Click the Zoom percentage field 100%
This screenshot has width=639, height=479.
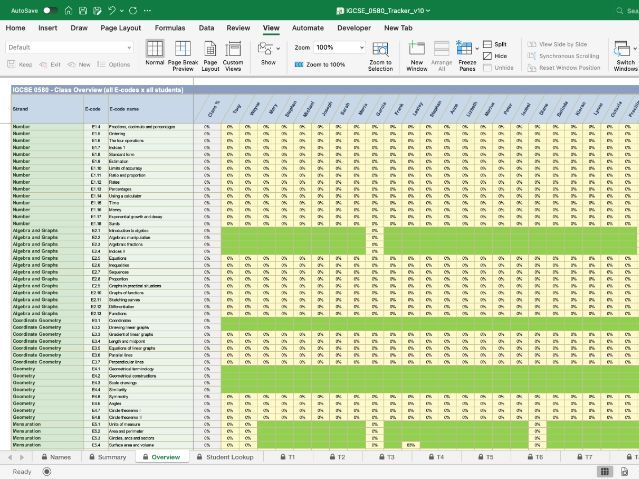pyautogui.click(x=335, y=47)
